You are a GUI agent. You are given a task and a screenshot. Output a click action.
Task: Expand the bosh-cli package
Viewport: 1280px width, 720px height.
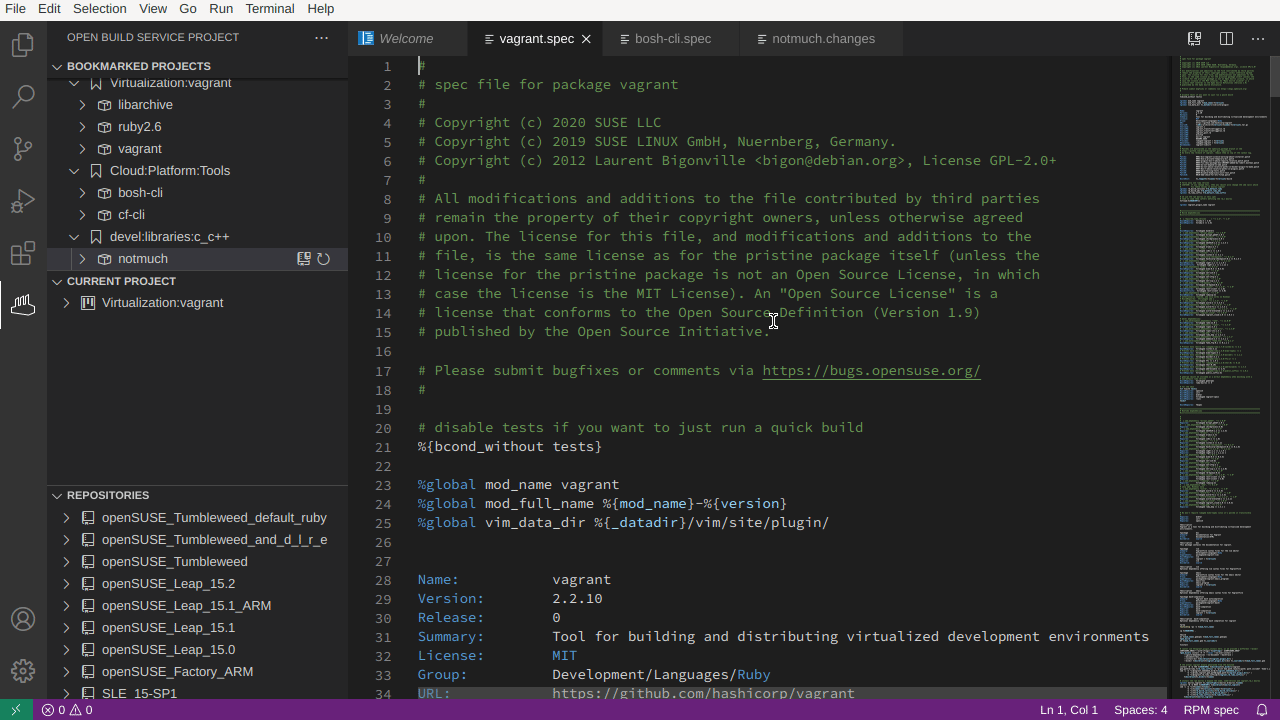point(82,193)
